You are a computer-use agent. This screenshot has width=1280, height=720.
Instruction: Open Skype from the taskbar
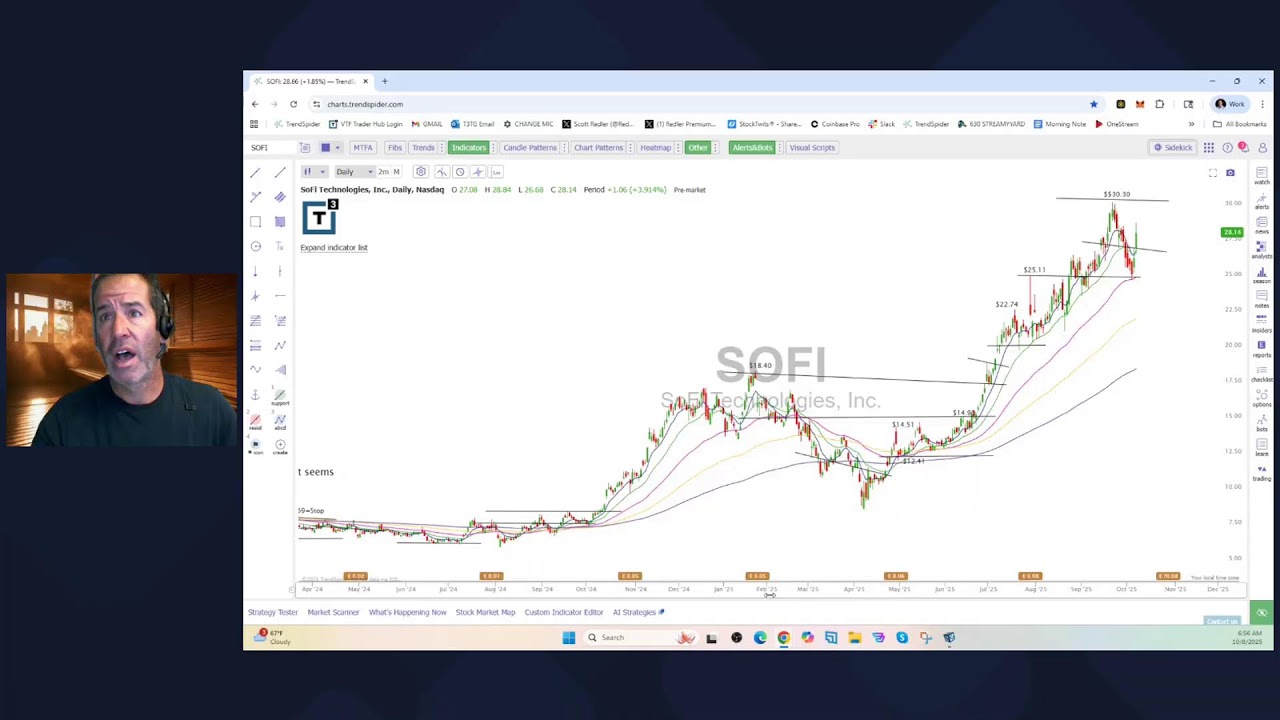902,638
